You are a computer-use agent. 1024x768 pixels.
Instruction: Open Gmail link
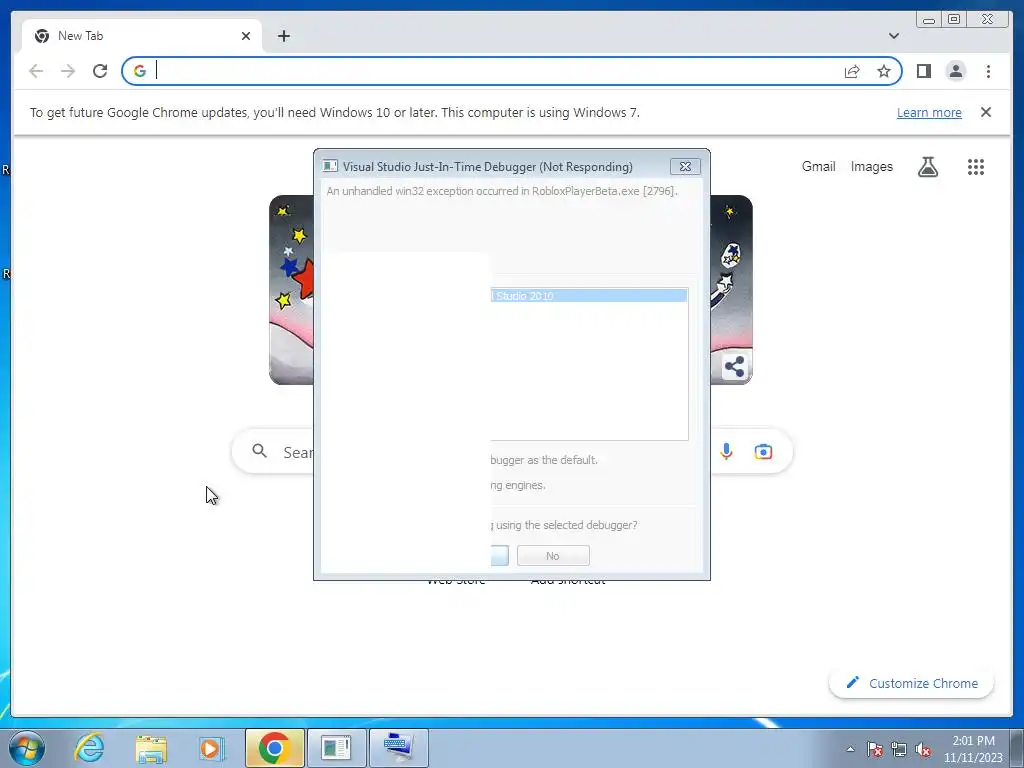coord(818,167)
